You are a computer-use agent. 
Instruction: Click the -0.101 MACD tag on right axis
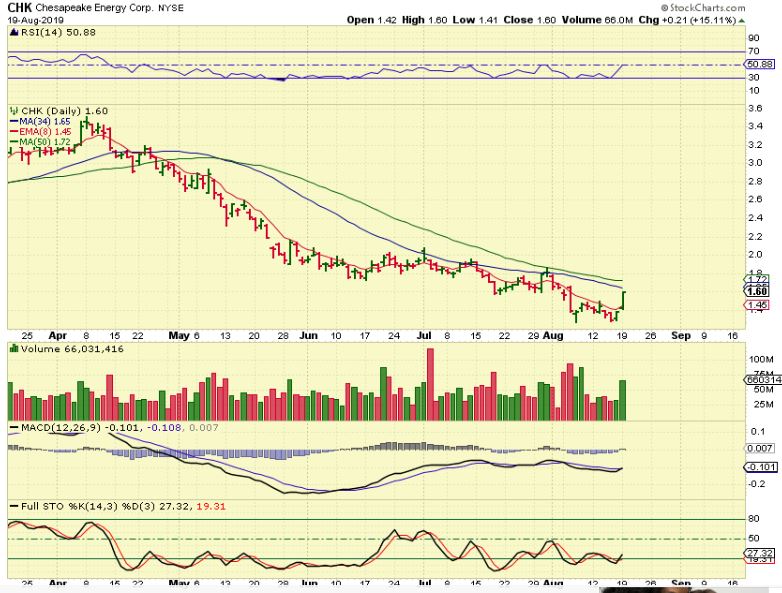[760, 467]
